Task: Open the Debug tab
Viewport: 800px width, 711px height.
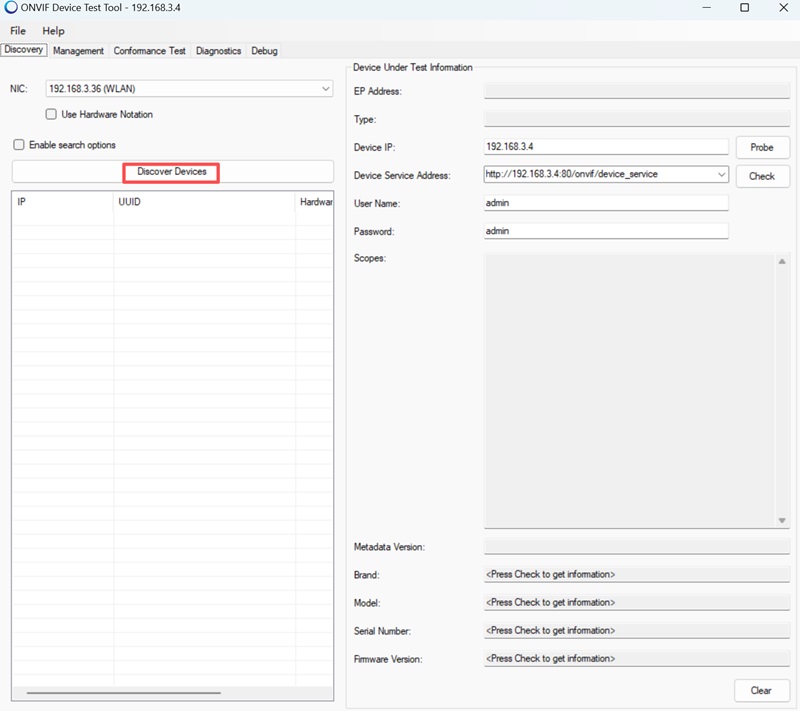Action: point(264,51)
